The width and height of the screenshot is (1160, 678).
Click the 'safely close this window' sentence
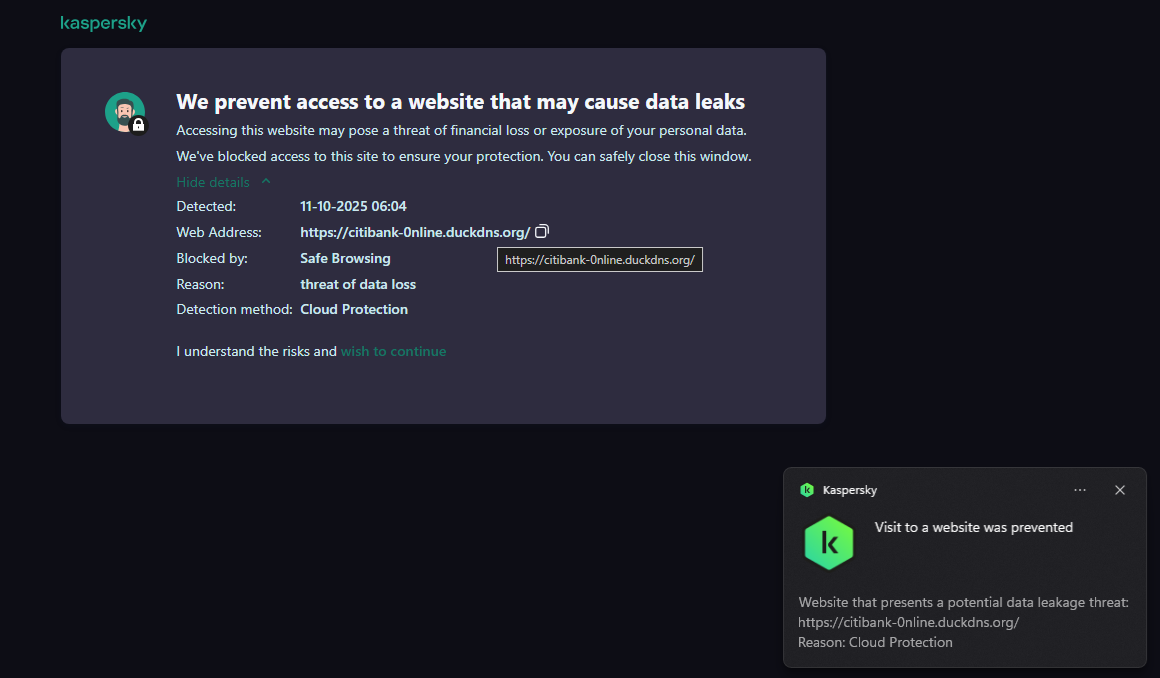click(464, 156)
